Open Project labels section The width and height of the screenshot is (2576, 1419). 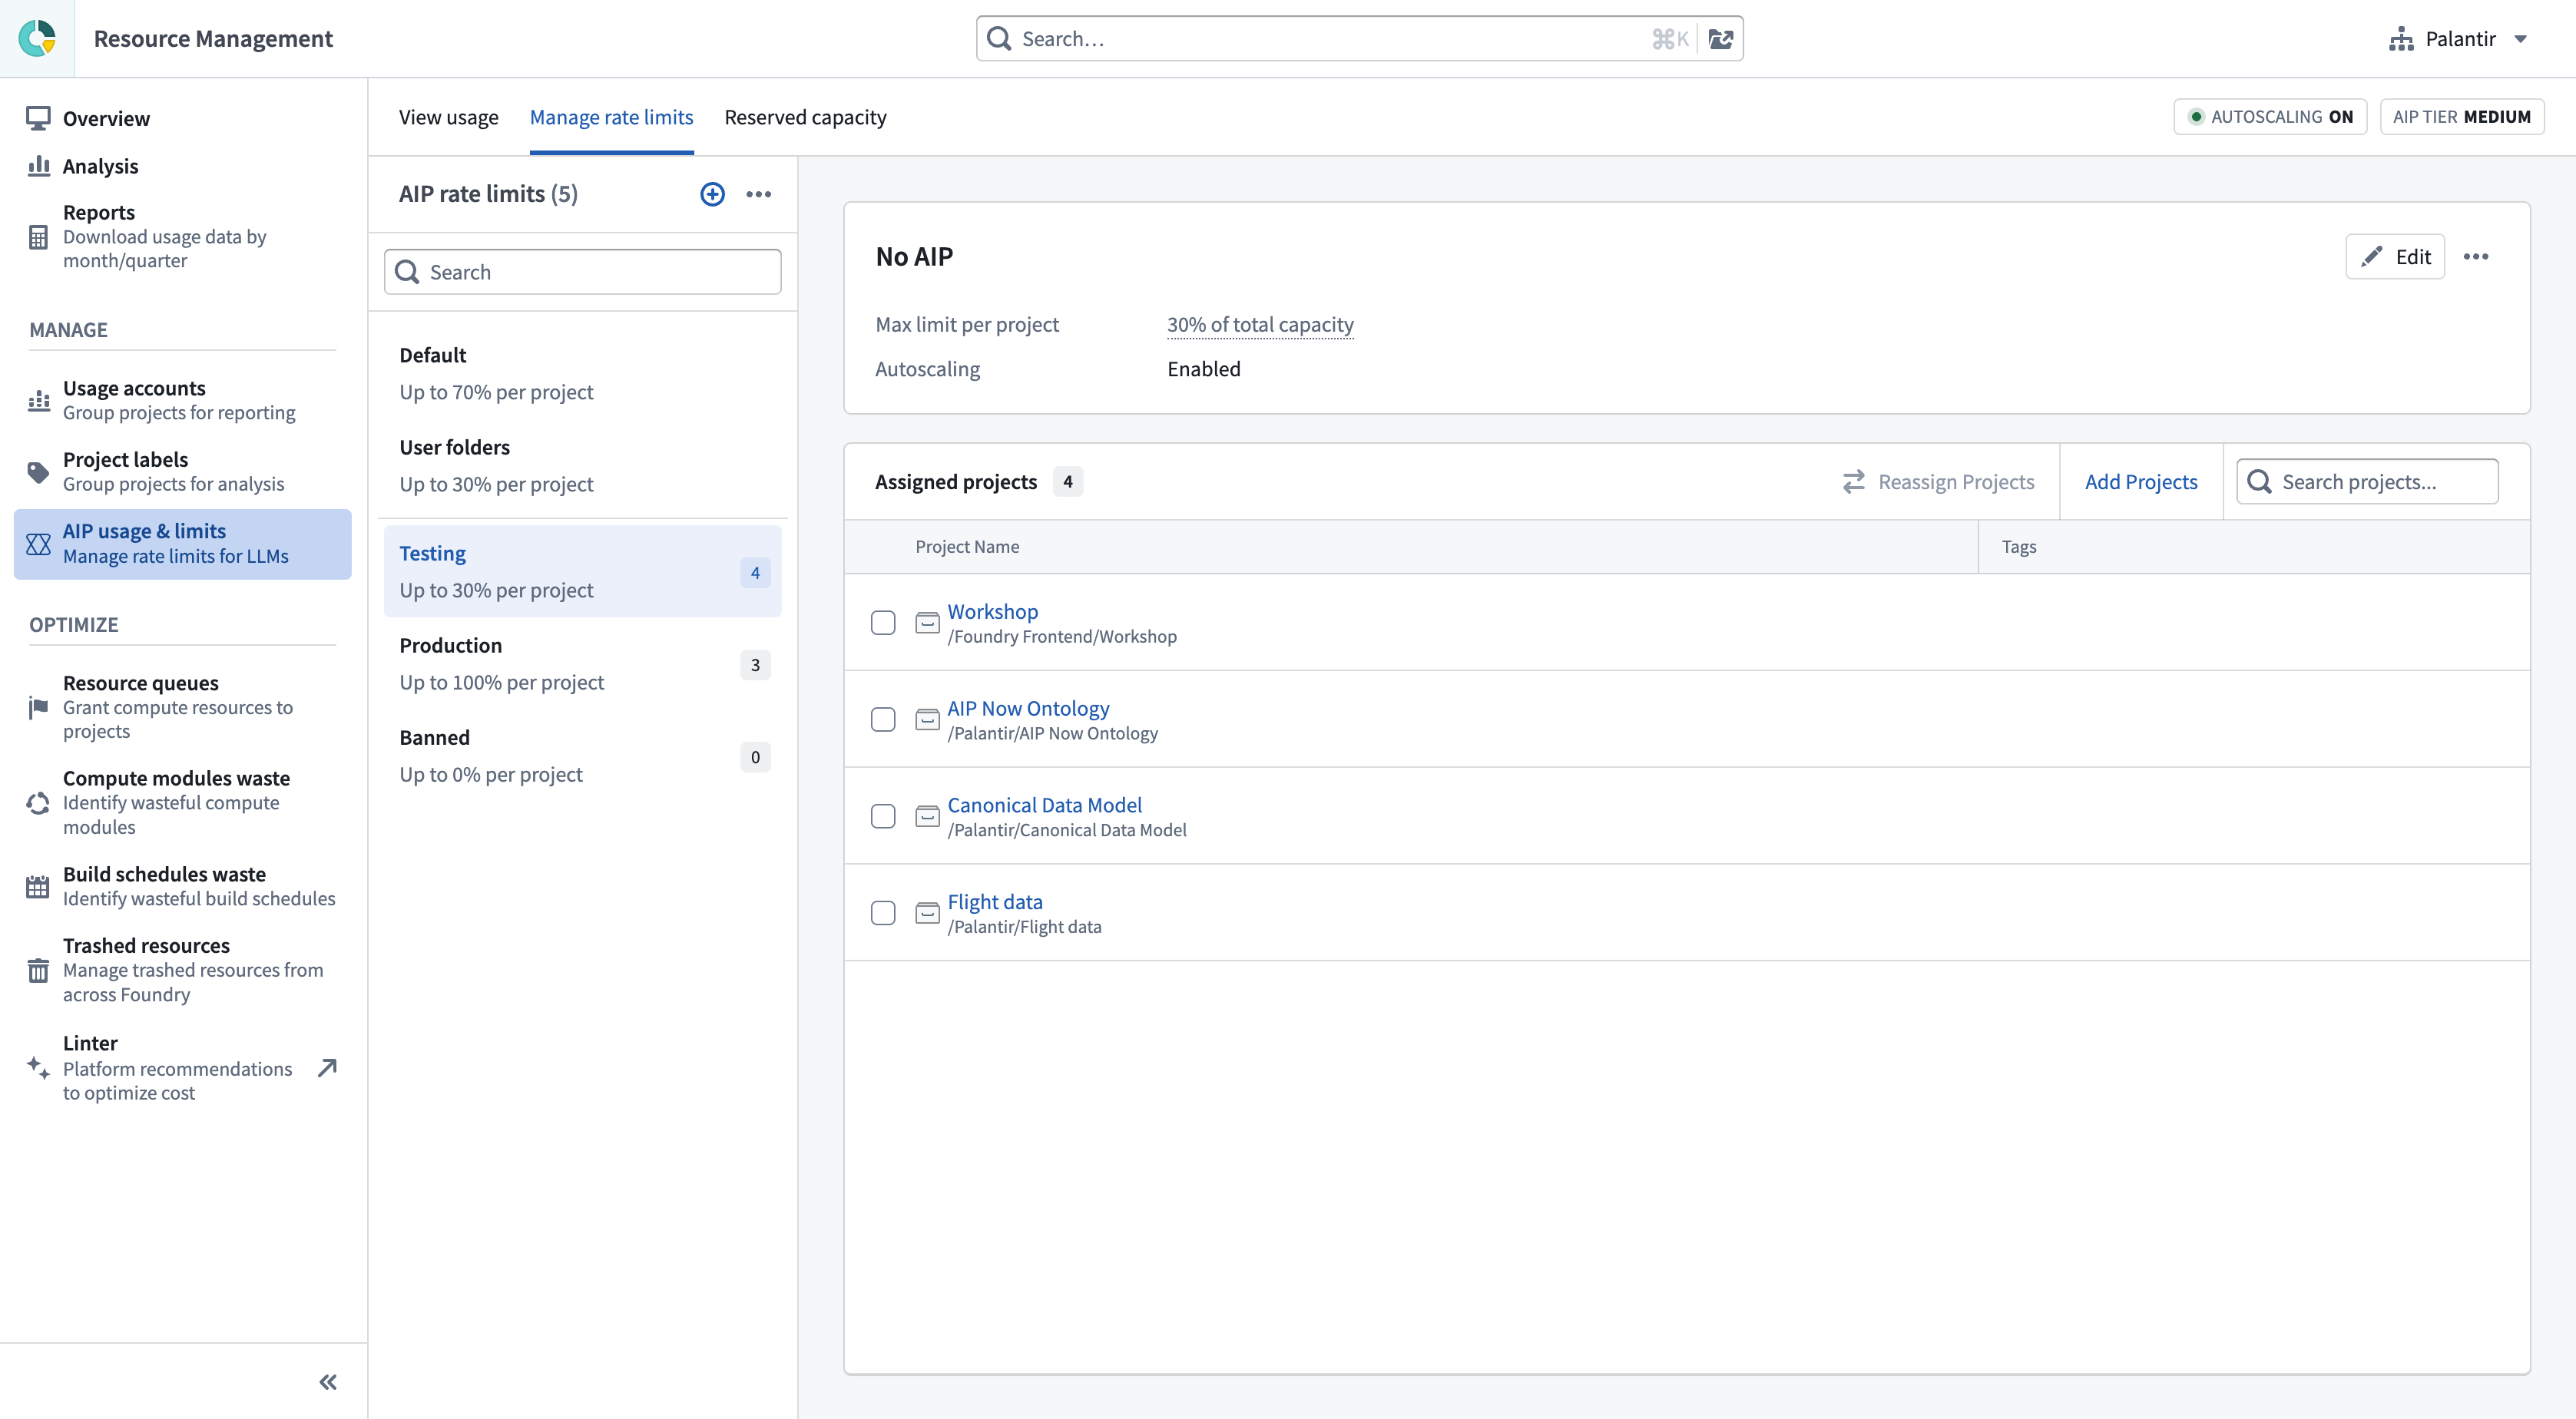click(x=182, y=472)
